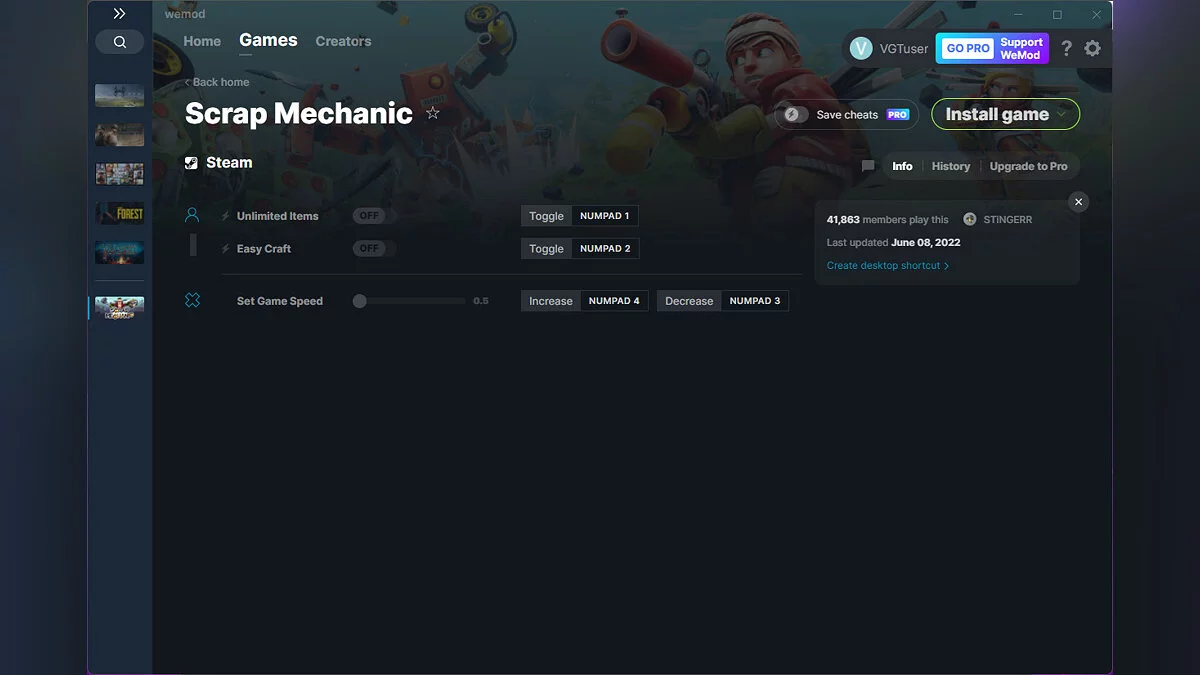Open the search in the left sidebar
Screen dimensions: 1200x675
119,41
